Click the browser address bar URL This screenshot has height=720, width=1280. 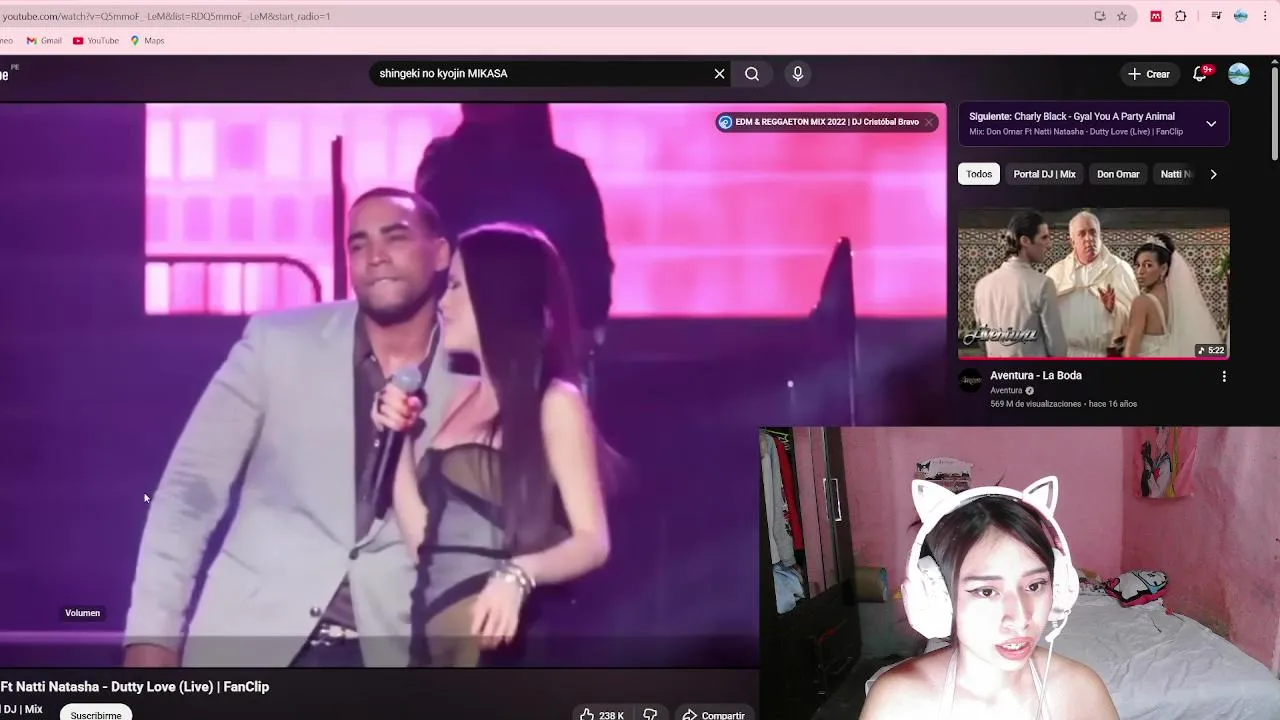(x=166, y=16)
